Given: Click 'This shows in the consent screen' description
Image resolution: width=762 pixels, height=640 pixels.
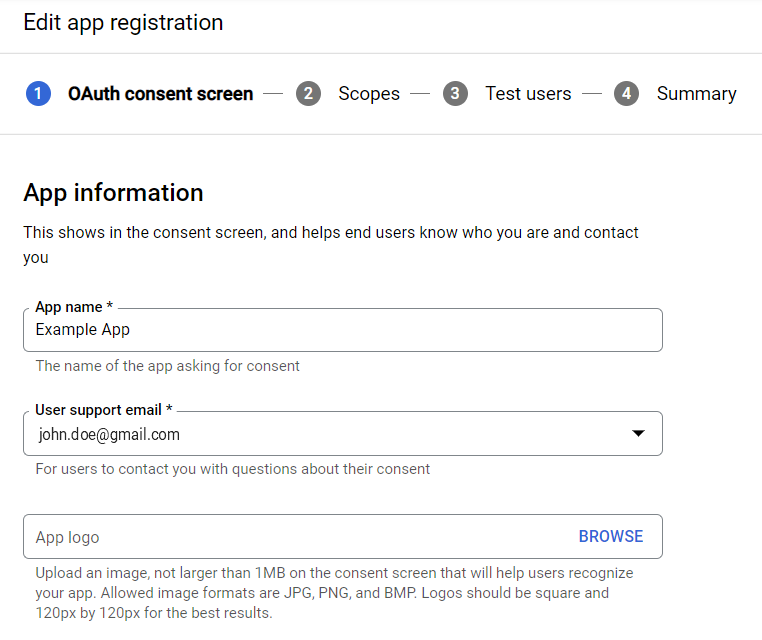Looking at the screenshot, I should [330, 245].
